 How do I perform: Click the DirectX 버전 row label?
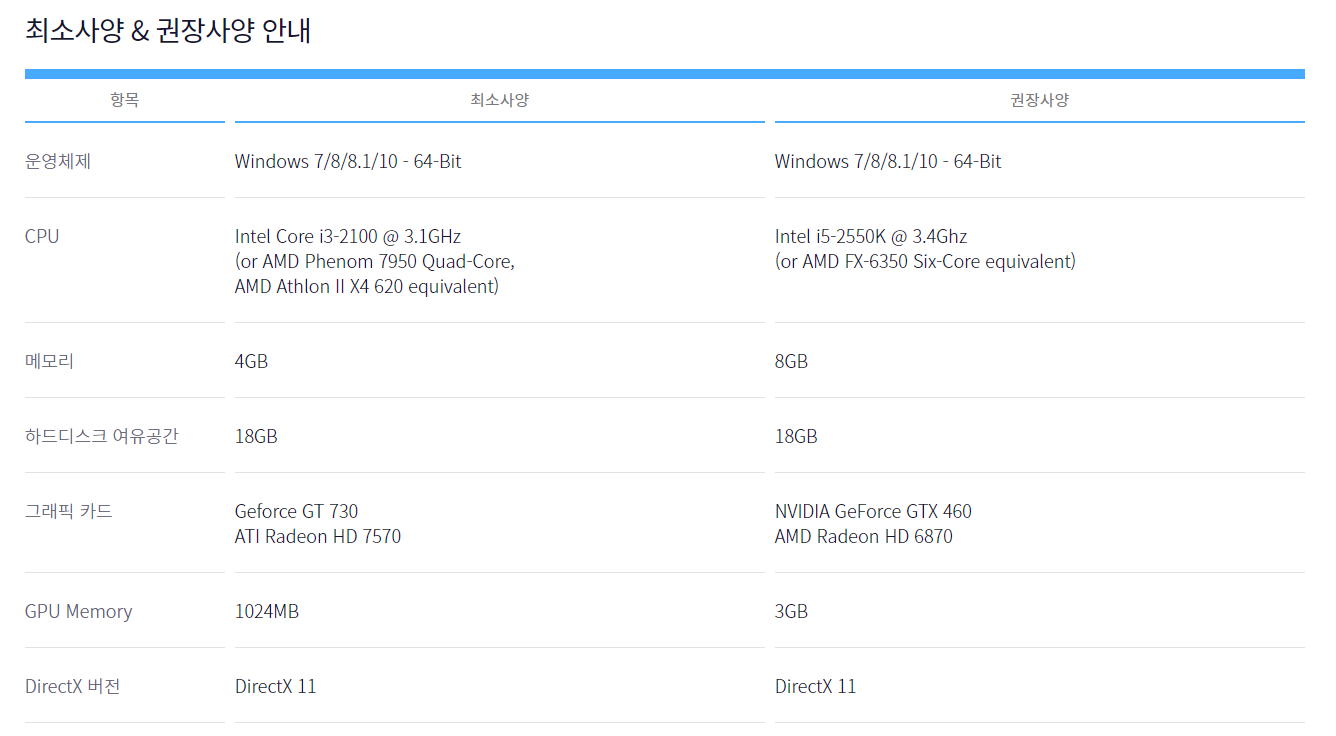[x=73, y=686]
